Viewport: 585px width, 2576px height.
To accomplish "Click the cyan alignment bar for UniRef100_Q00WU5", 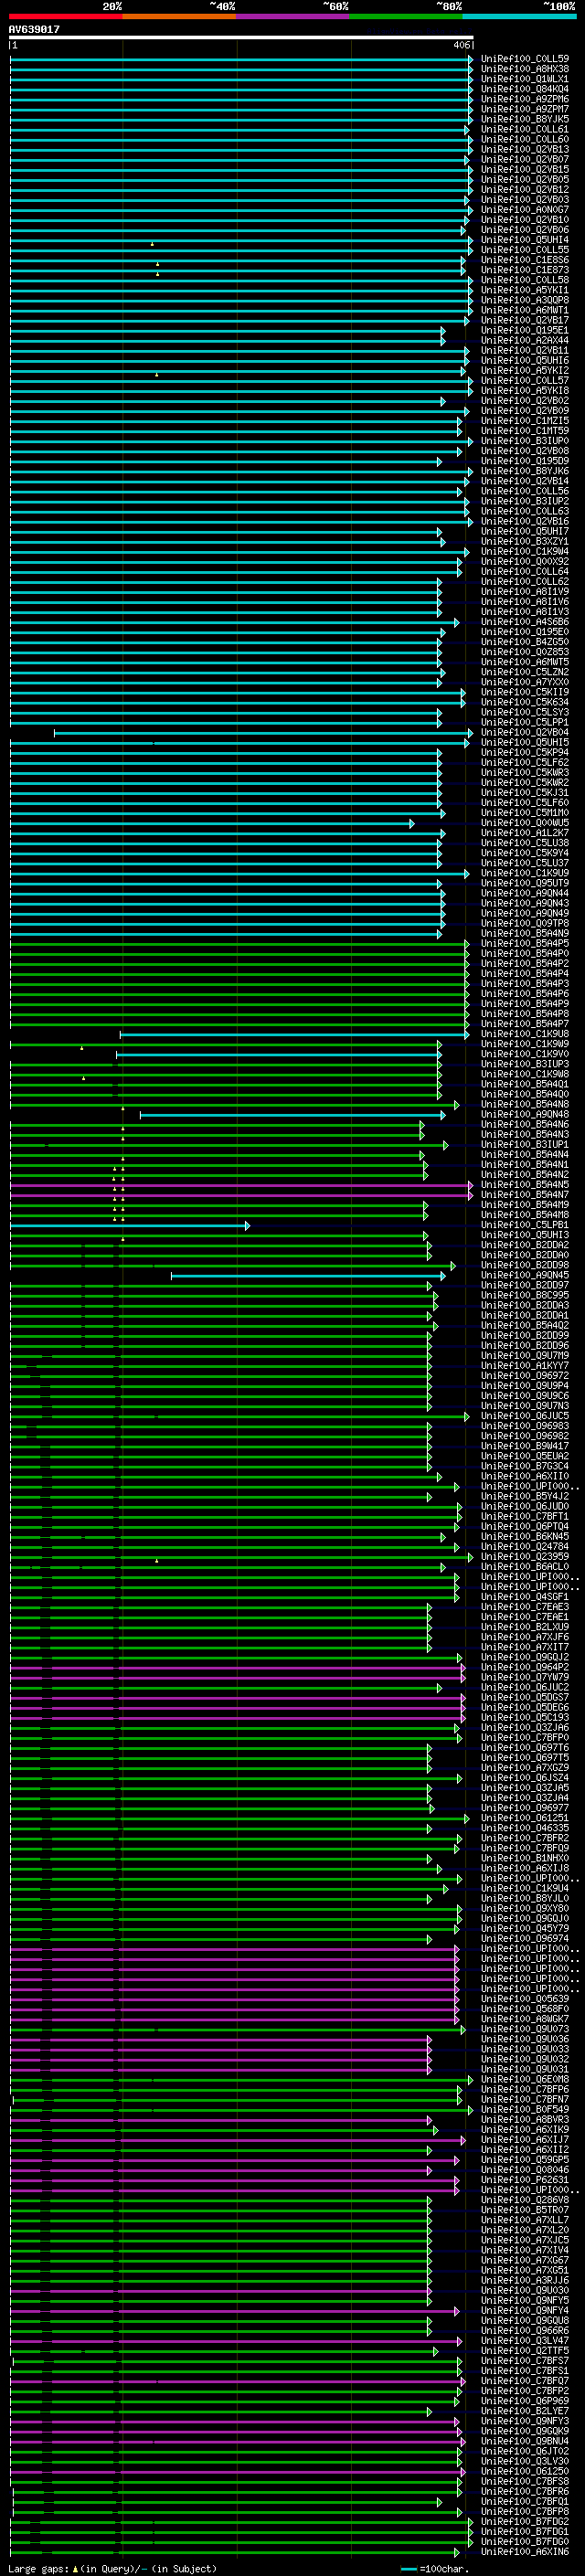I will 211,823.
